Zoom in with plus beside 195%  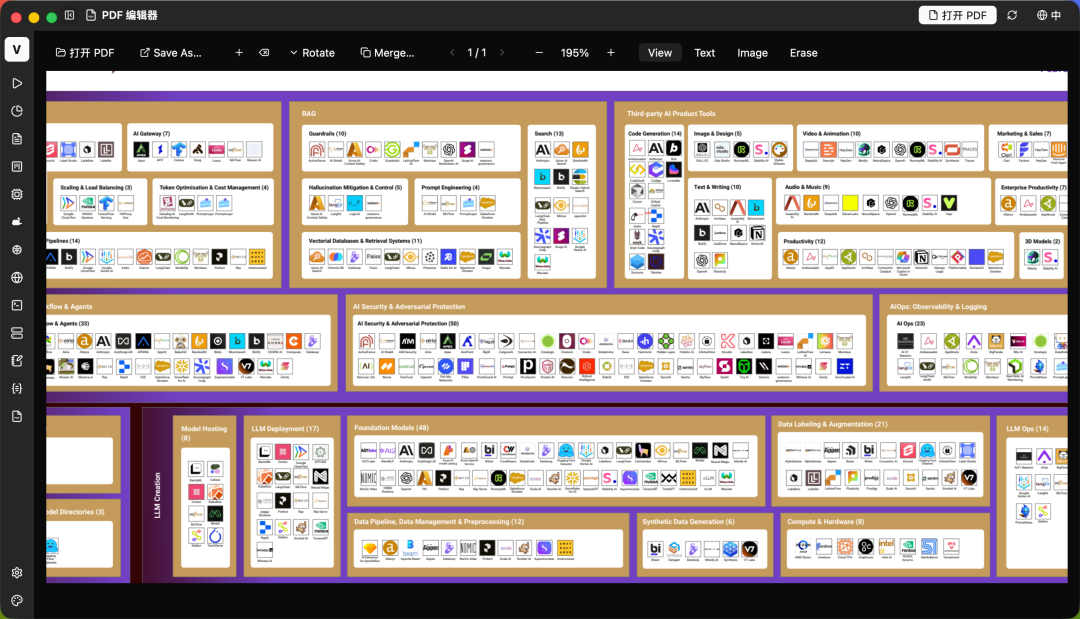click(611, 52)
